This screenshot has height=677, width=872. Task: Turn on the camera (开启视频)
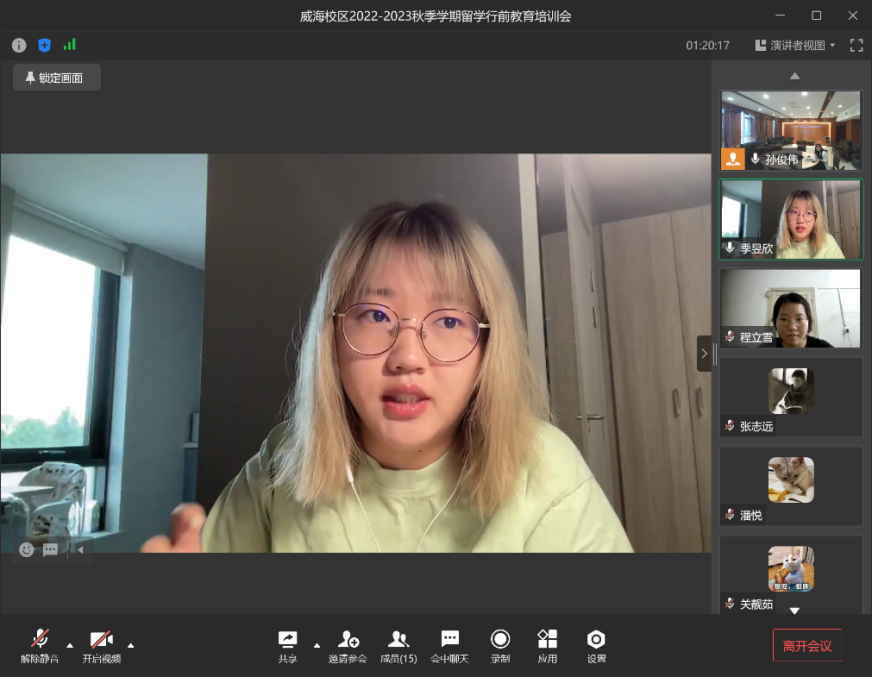(x=101, y=645)
